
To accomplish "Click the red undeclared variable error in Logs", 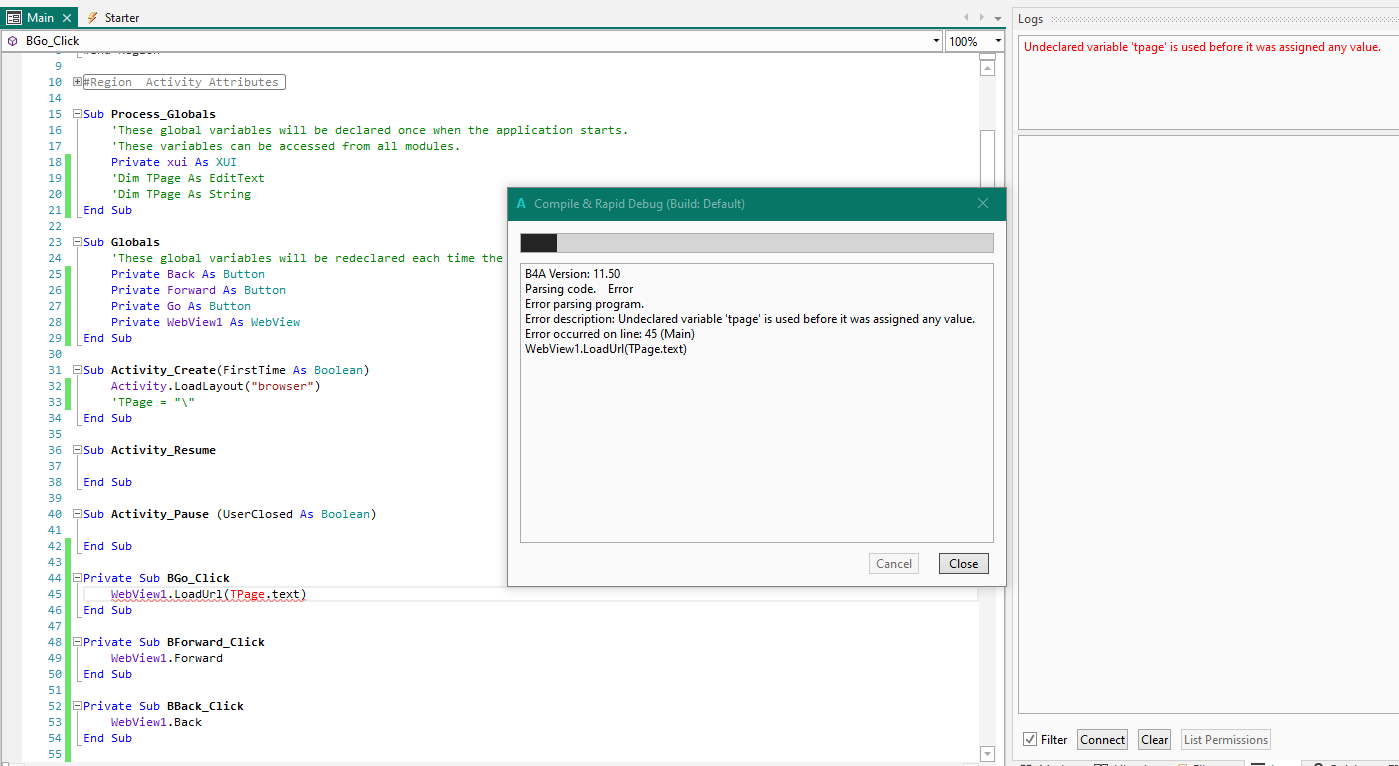I will [1202, 47].
